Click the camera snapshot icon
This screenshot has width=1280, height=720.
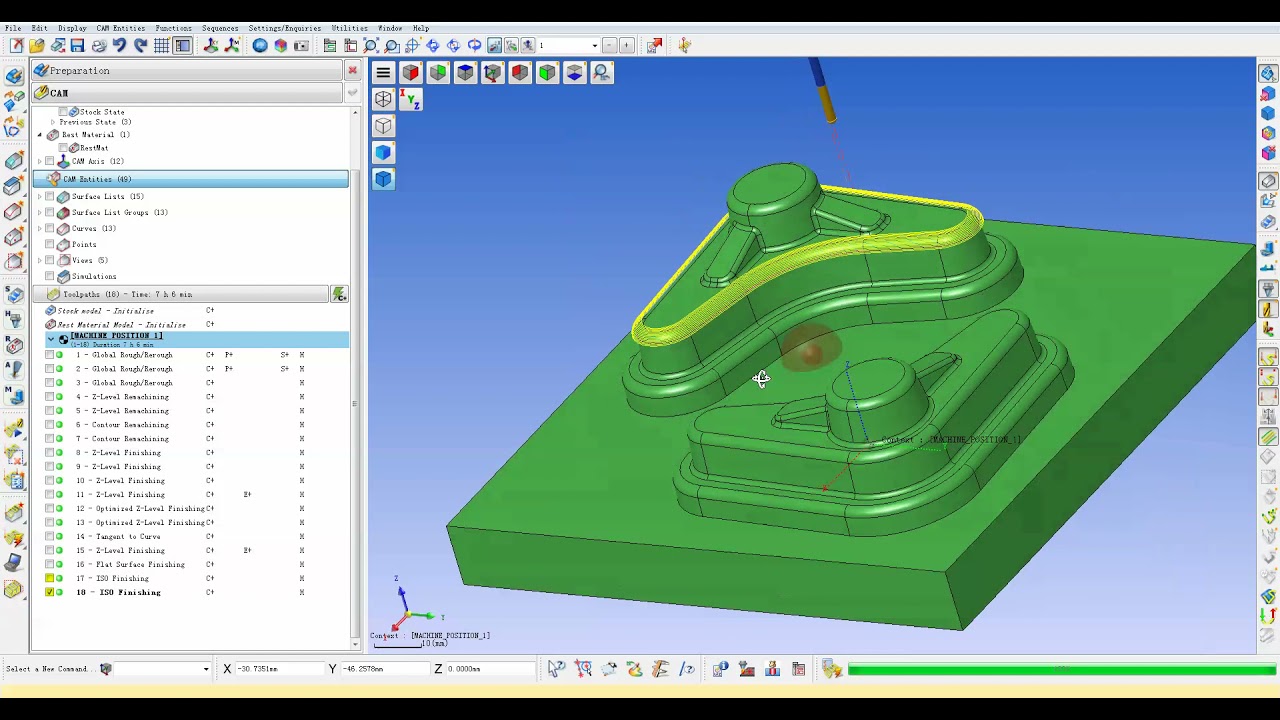[301, 45]
